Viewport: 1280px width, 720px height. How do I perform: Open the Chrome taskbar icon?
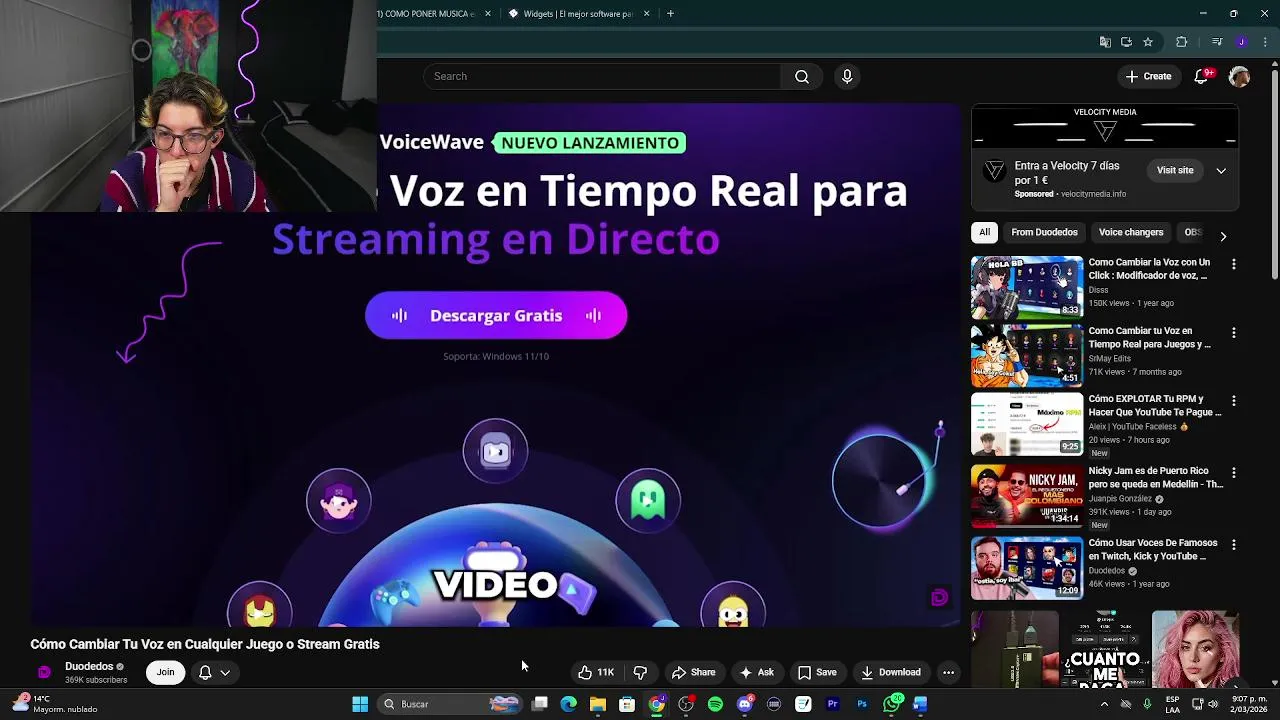click(x=656, y=704)
